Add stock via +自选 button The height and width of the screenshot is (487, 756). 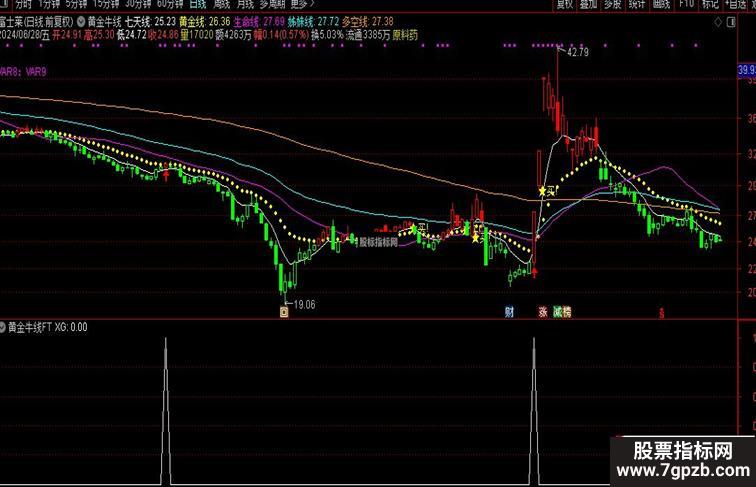coord(735,4)
